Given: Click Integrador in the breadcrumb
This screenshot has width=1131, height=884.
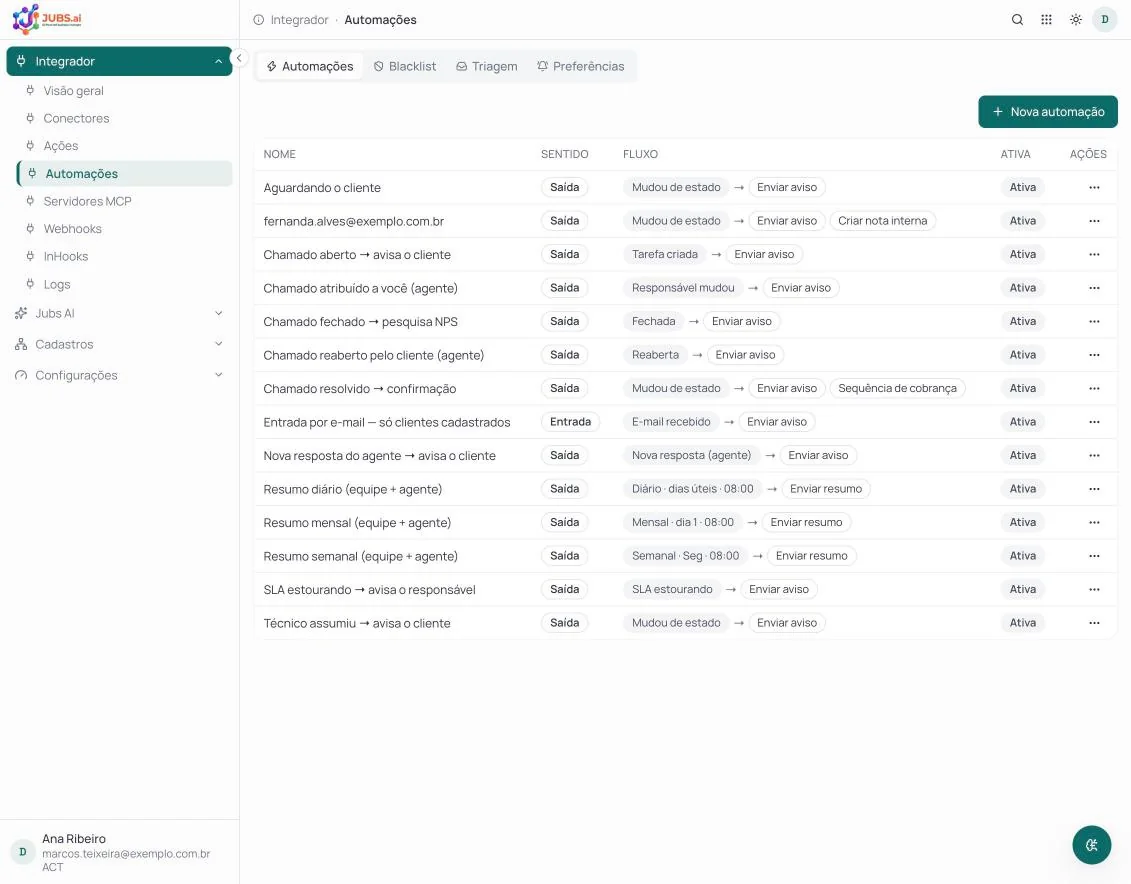Looking at the screenshot, I should point(299,20).
